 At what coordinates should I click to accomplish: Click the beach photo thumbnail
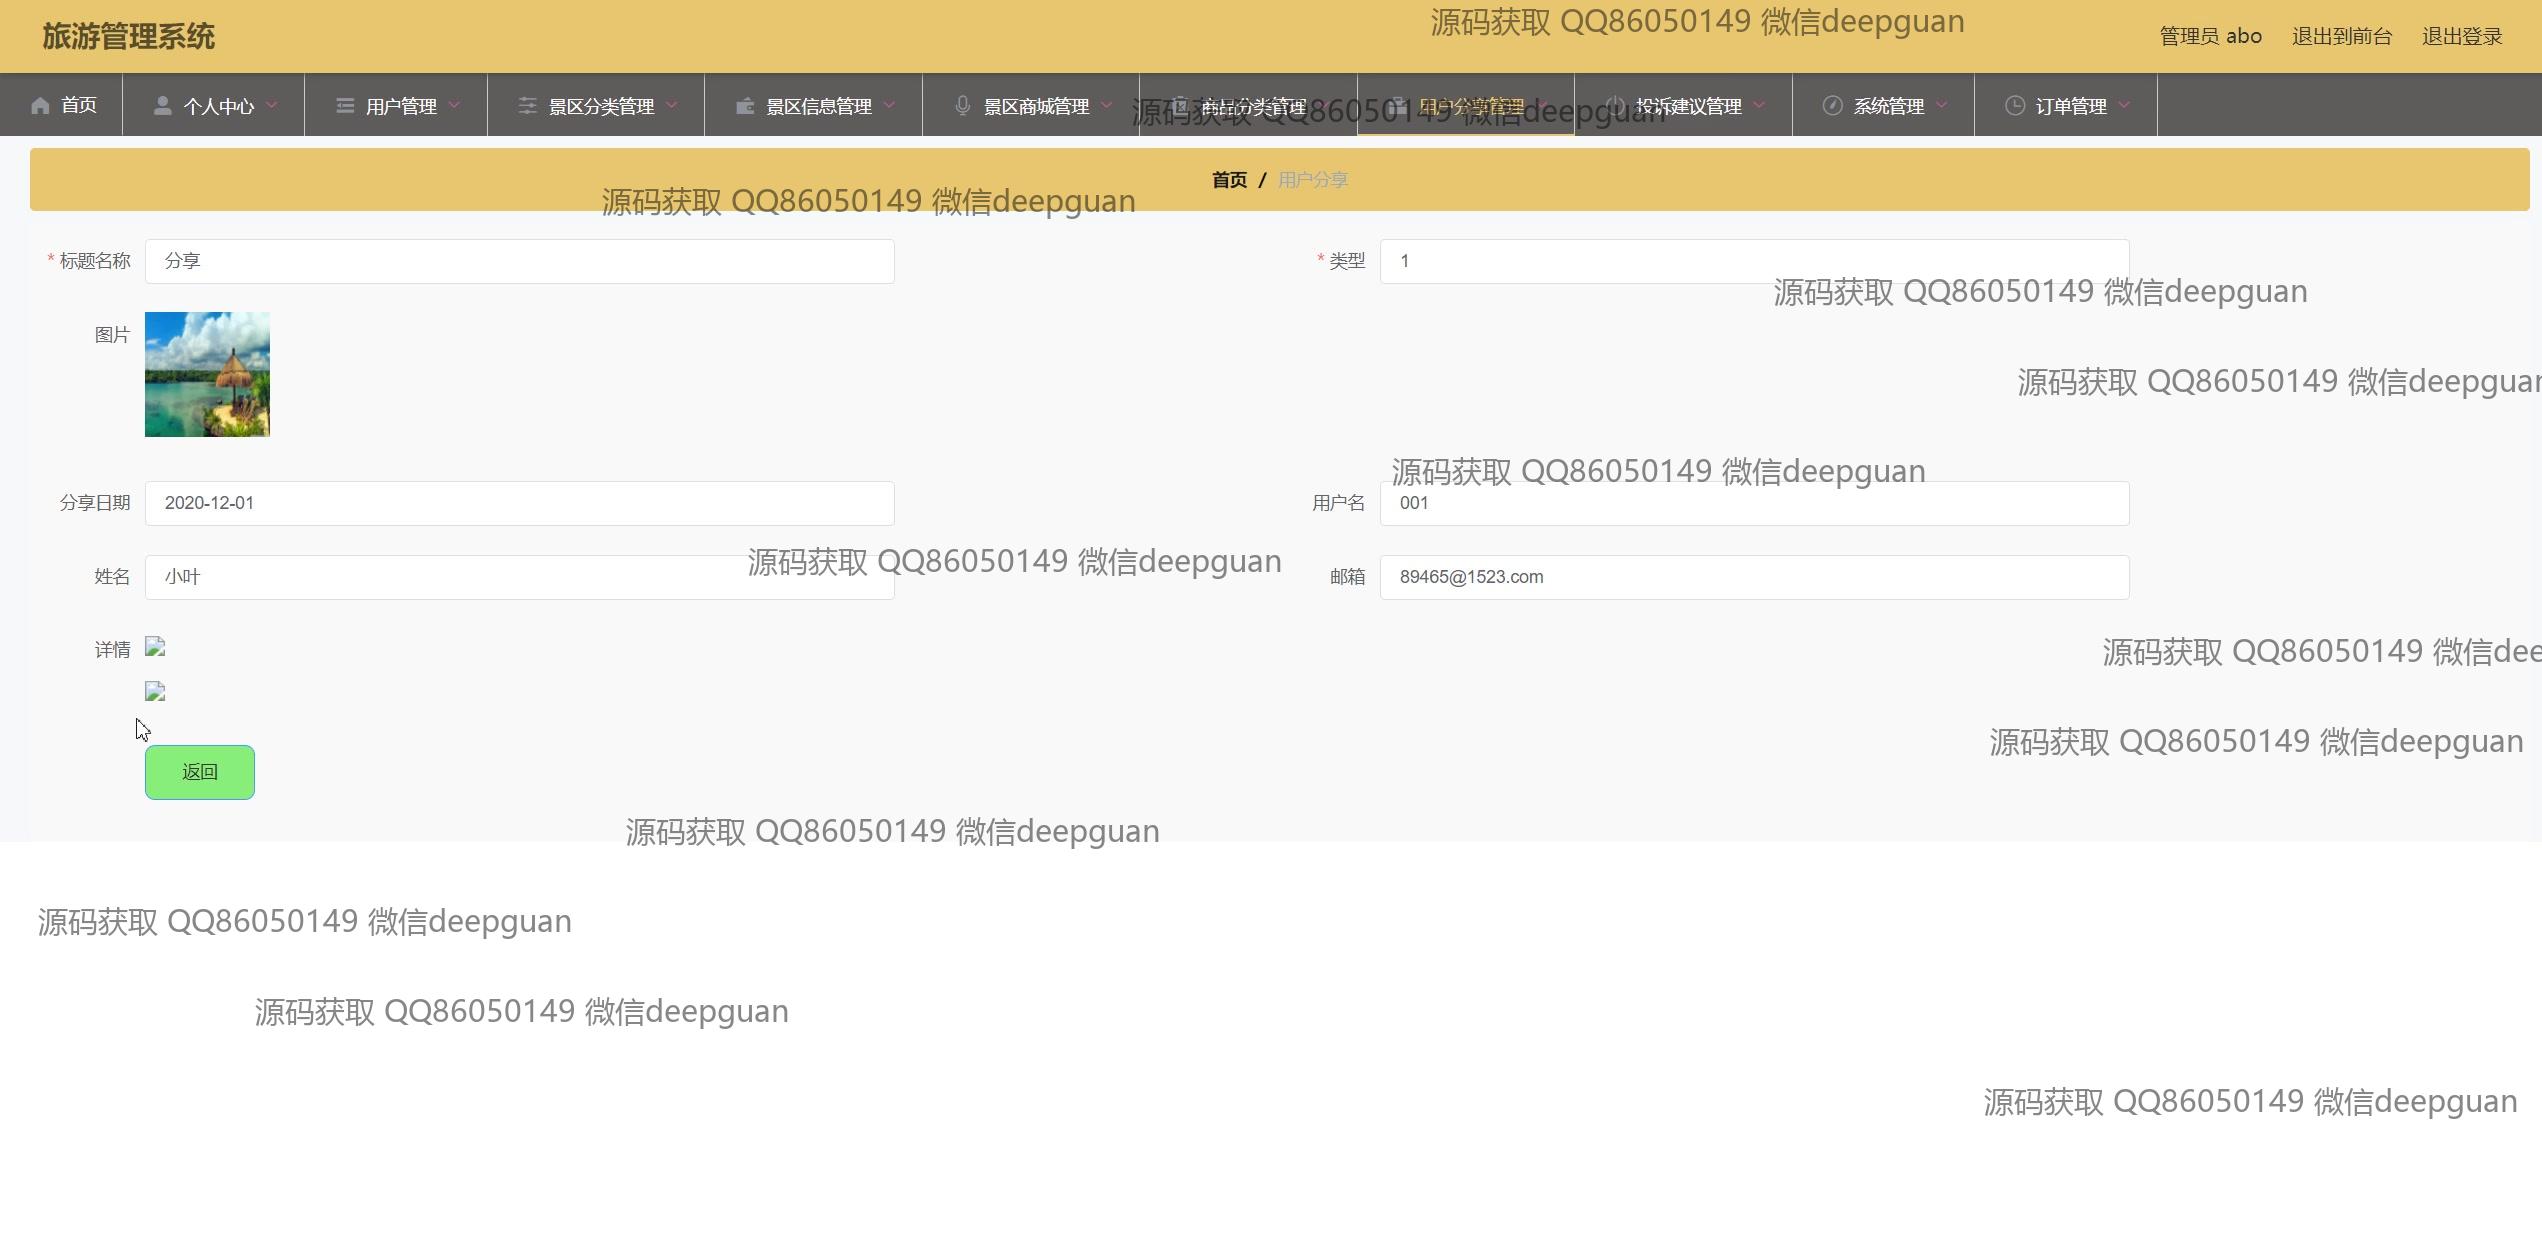point(207,374)
